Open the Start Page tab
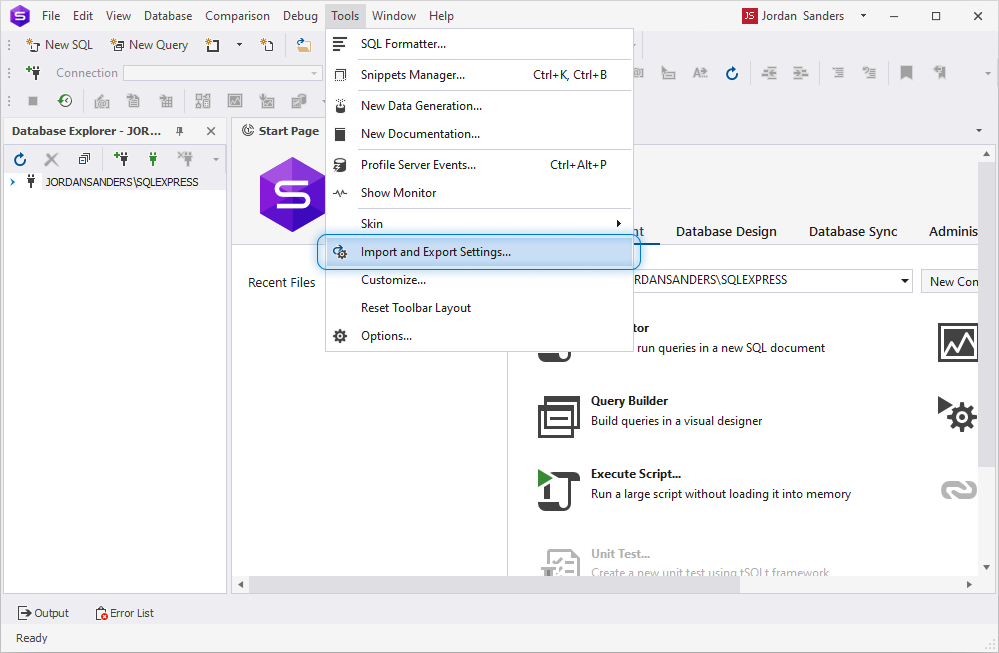 pyautogui.click(x=280, y=131)
